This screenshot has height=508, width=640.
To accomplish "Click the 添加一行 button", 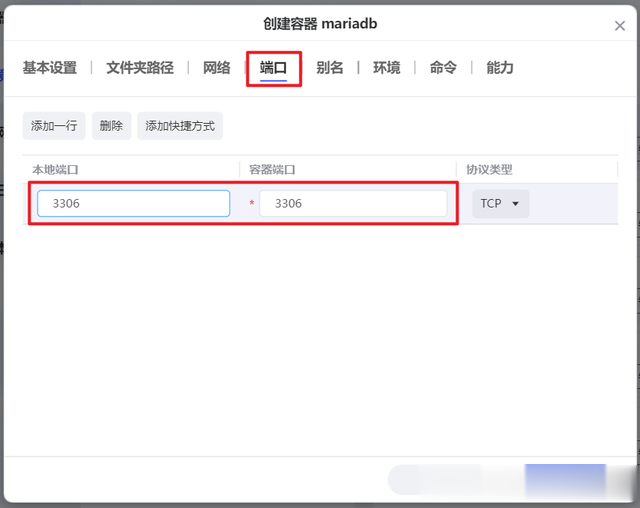I will coord(54,126).
